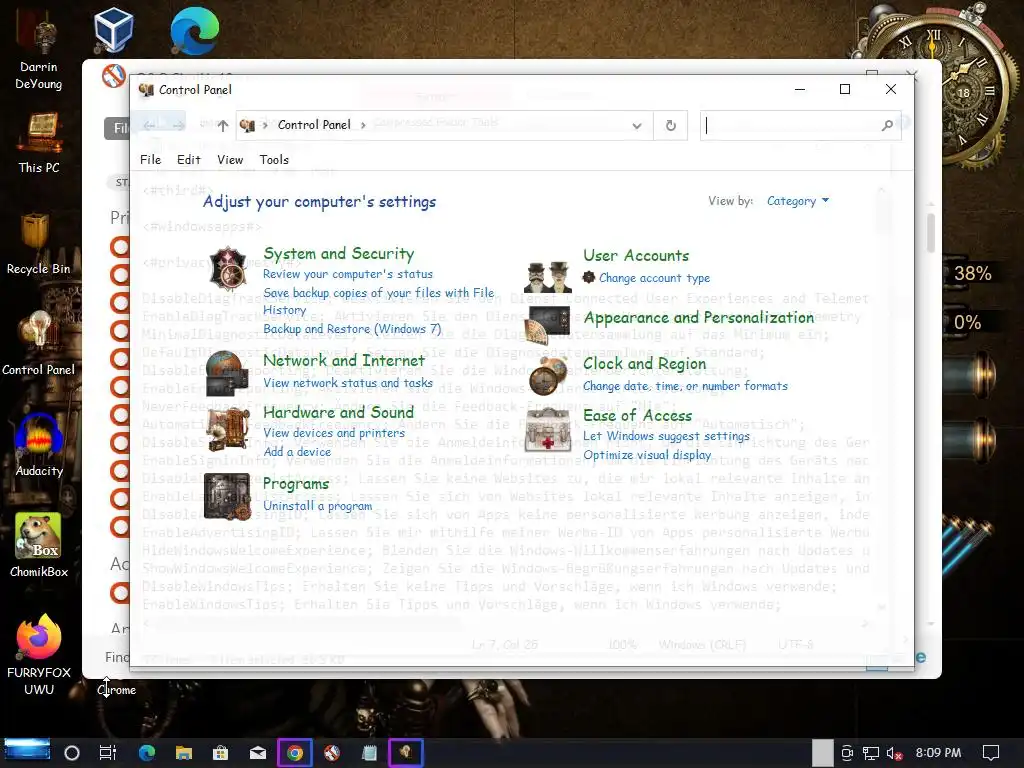Launch Audacity from the desktop
The image size is (1024, 768).
[x=39, y=445]
